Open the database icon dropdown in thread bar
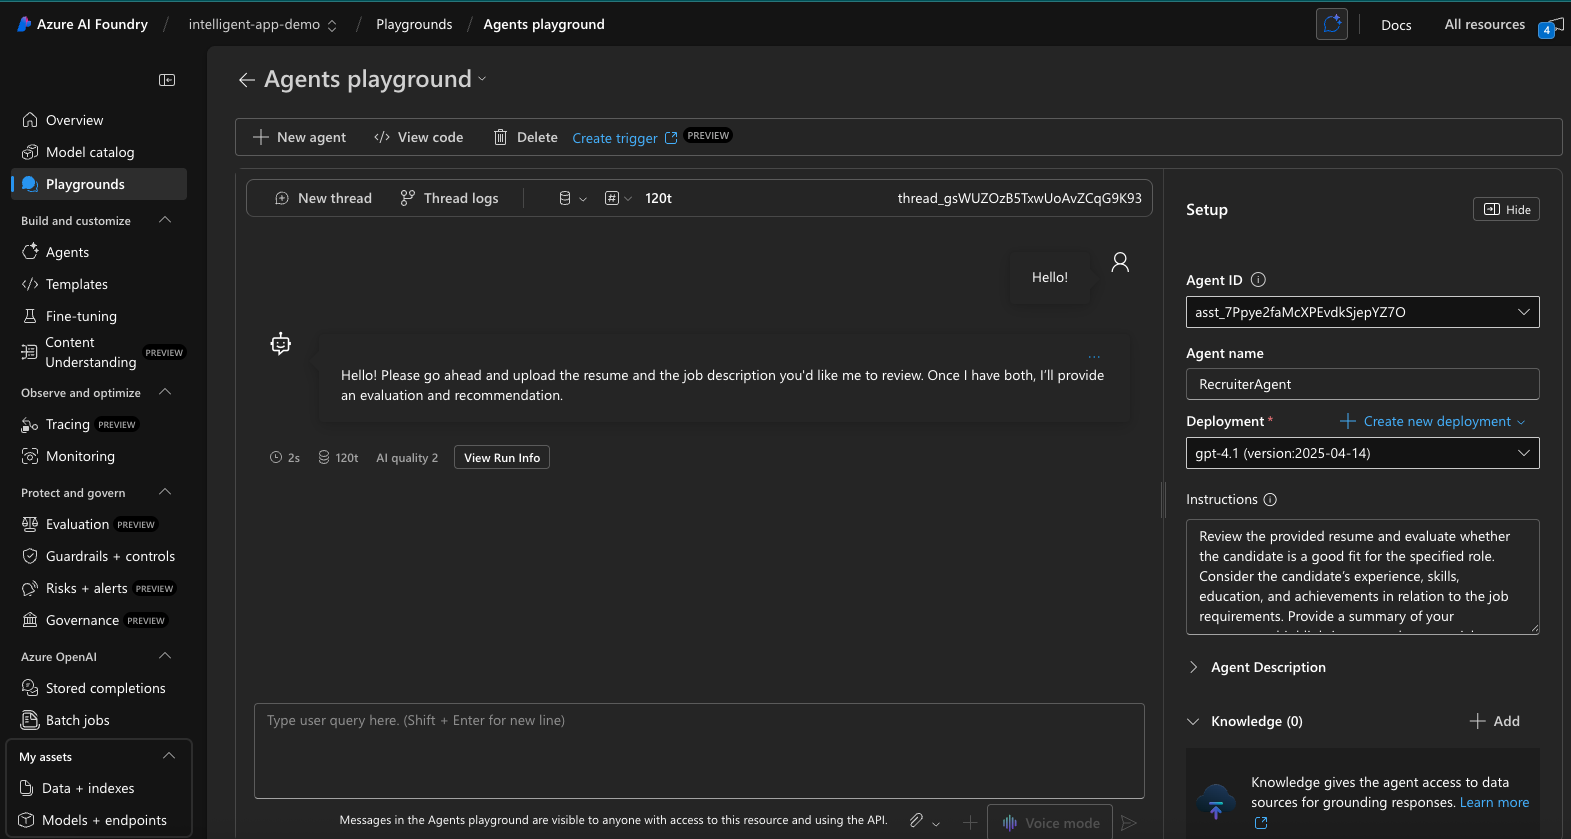This screenshot has width=1571, height=839. tap(572, 198)
